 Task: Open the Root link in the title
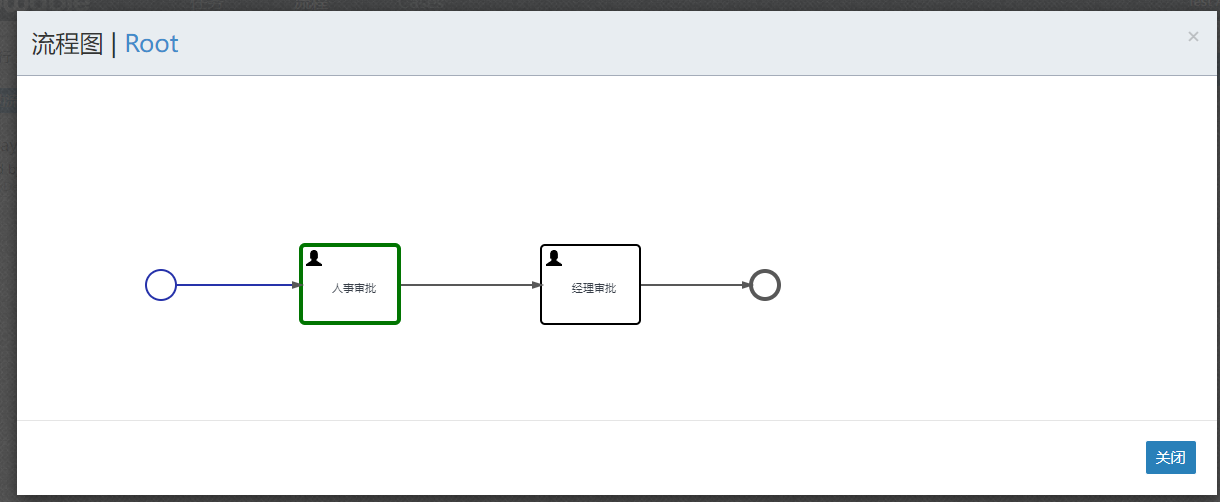point(152,44)
